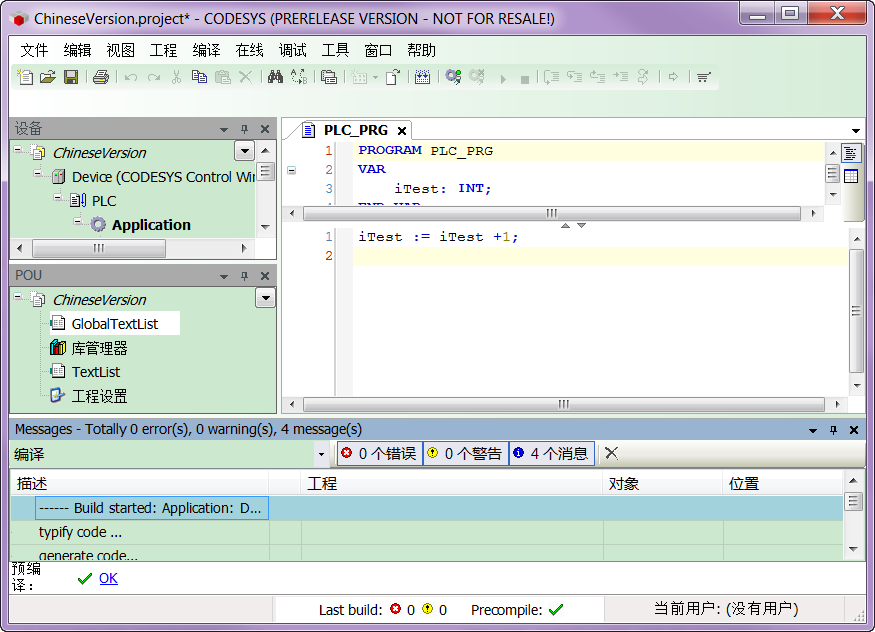
Task: Close the PLC_PRG editor tab
Action: [402, 131]
